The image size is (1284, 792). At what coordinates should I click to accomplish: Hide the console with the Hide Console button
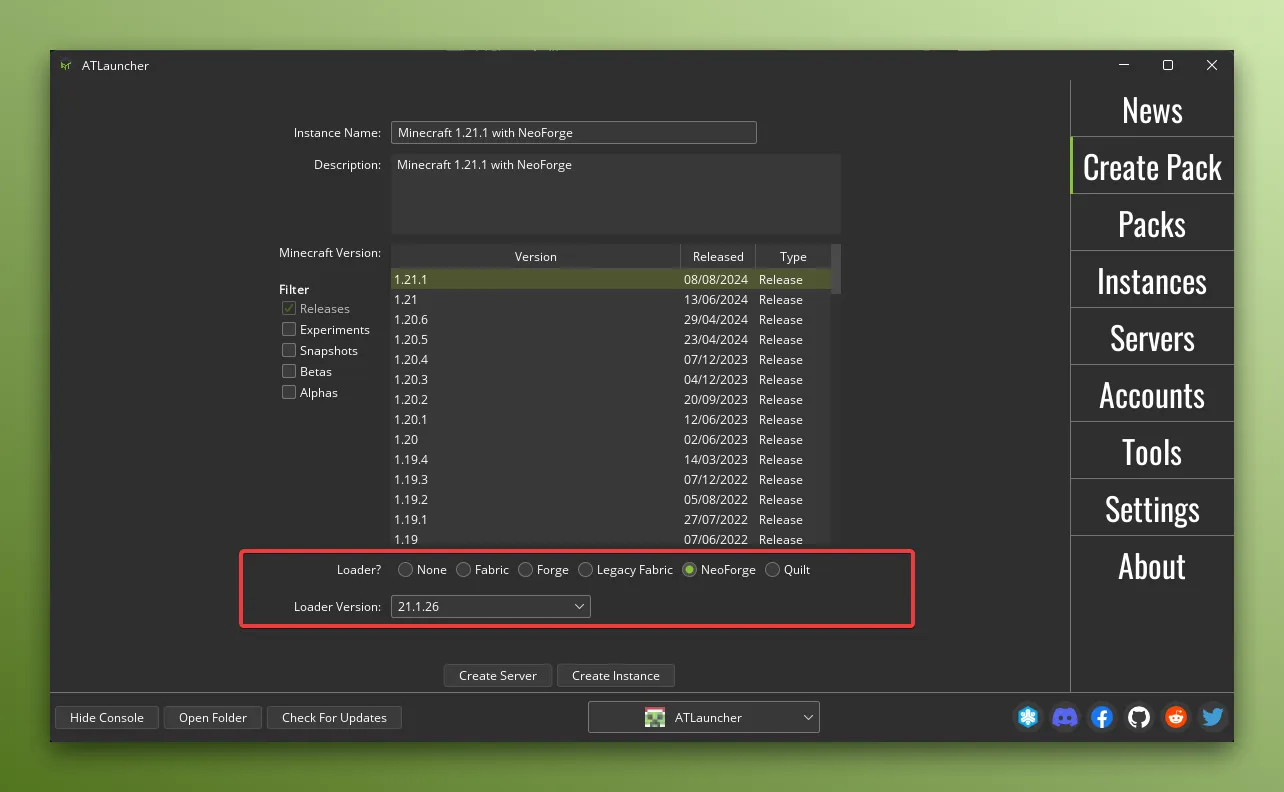tap(106, 717)
